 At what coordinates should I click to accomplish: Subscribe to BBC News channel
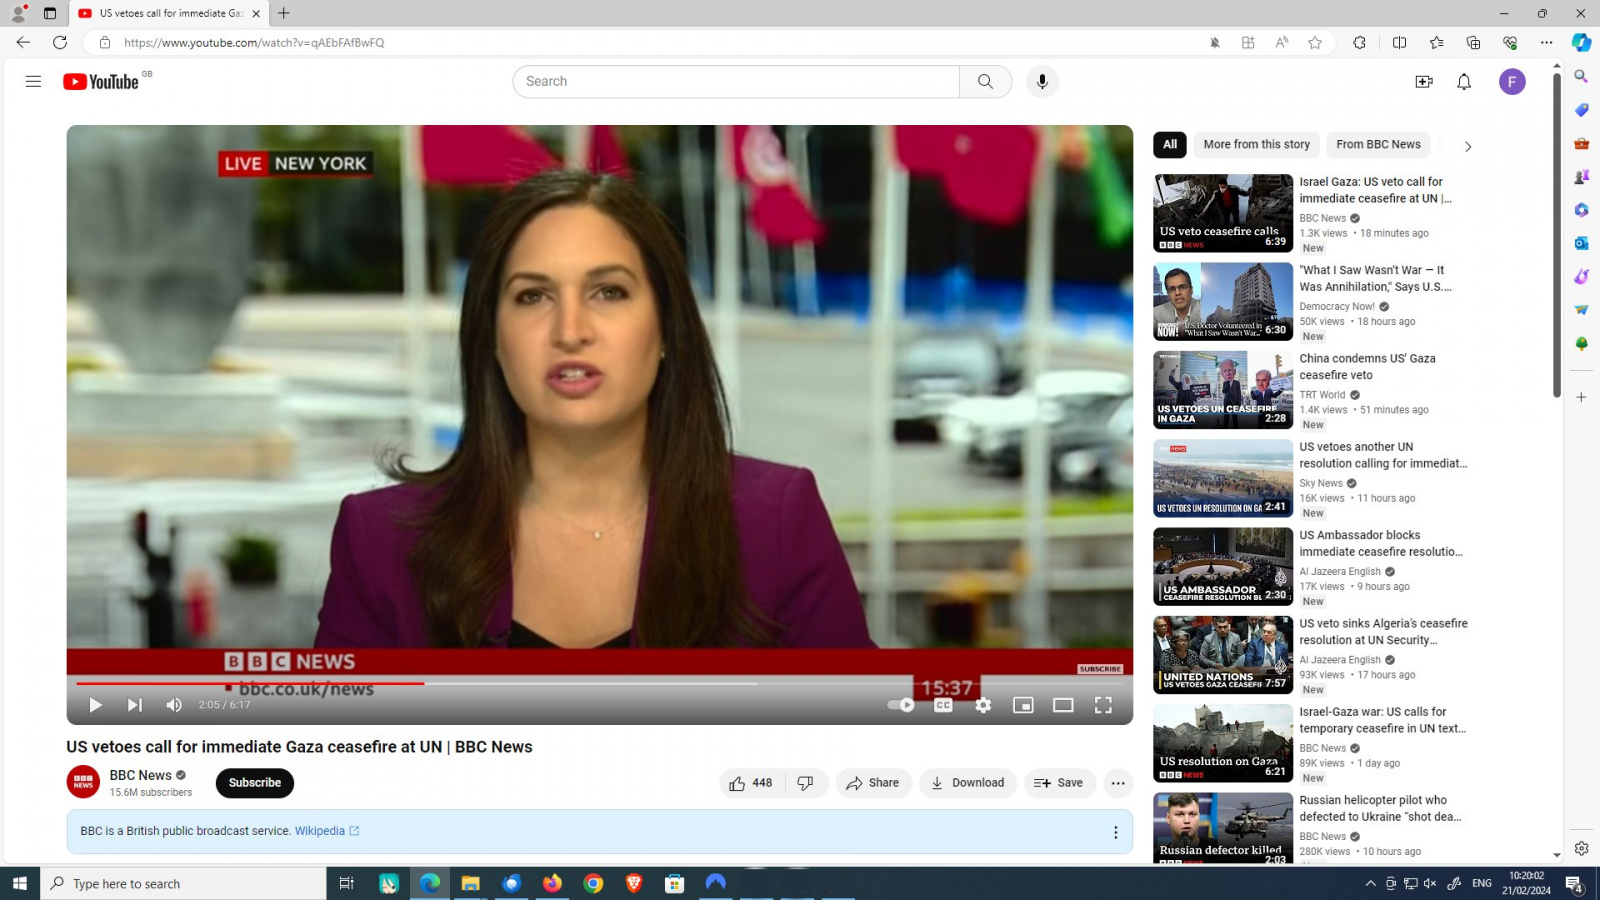pos(255,783)
